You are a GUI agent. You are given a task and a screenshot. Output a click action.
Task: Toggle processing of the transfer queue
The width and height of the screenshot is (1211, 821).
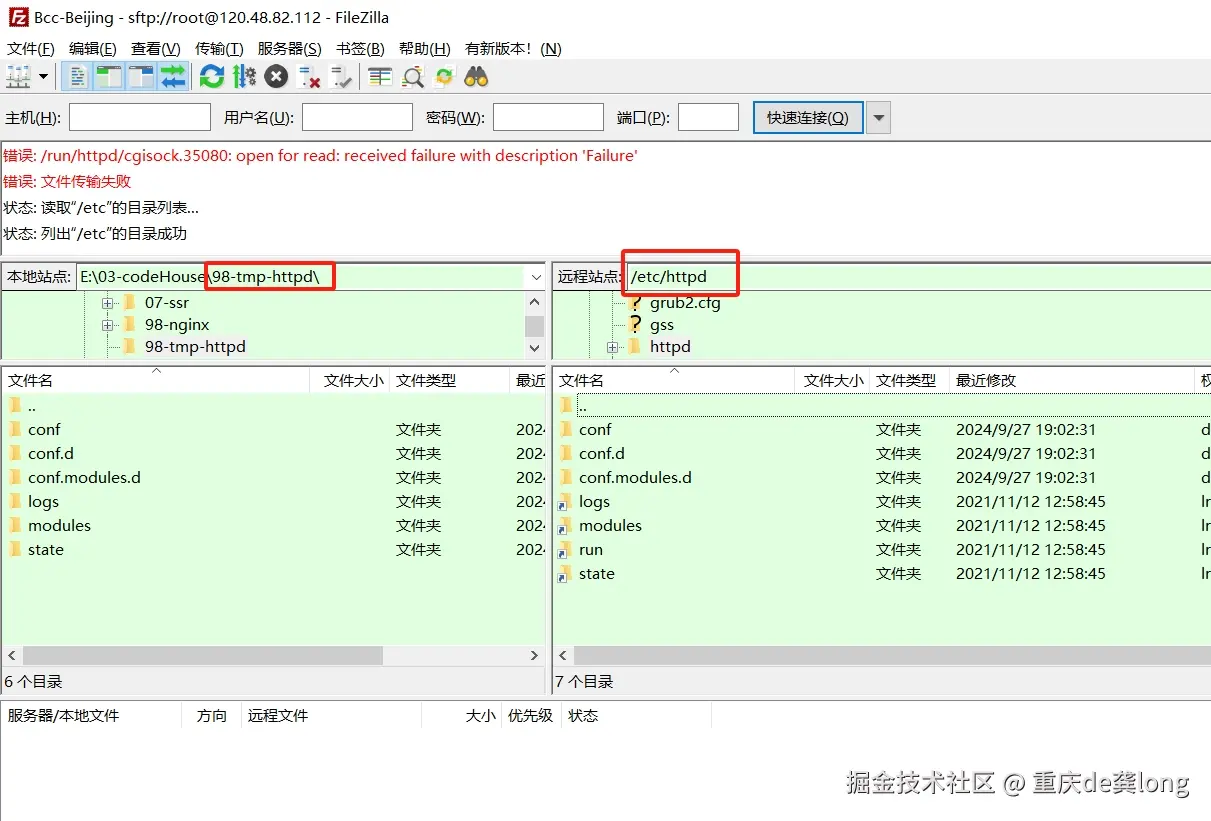point(244,76)
